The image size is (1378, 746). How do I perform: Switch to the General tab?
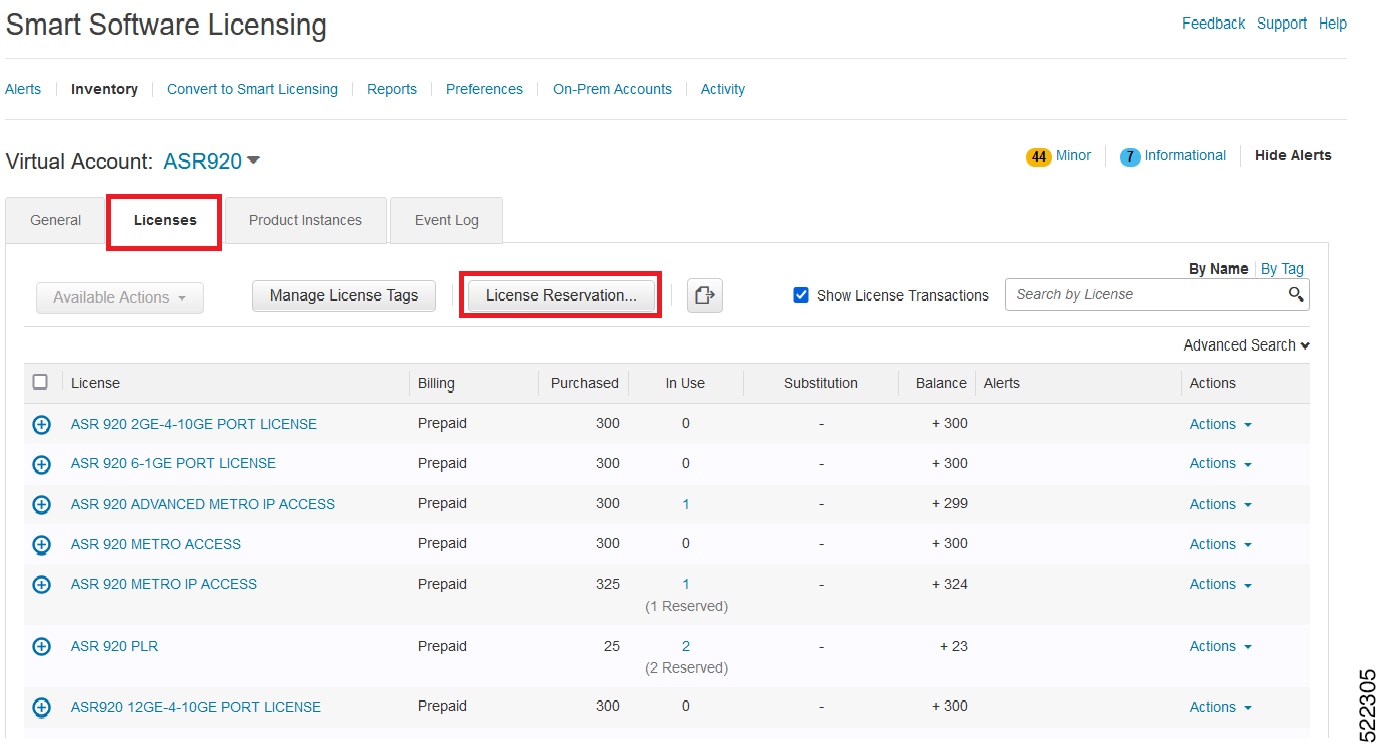click(x=56, y=220)
